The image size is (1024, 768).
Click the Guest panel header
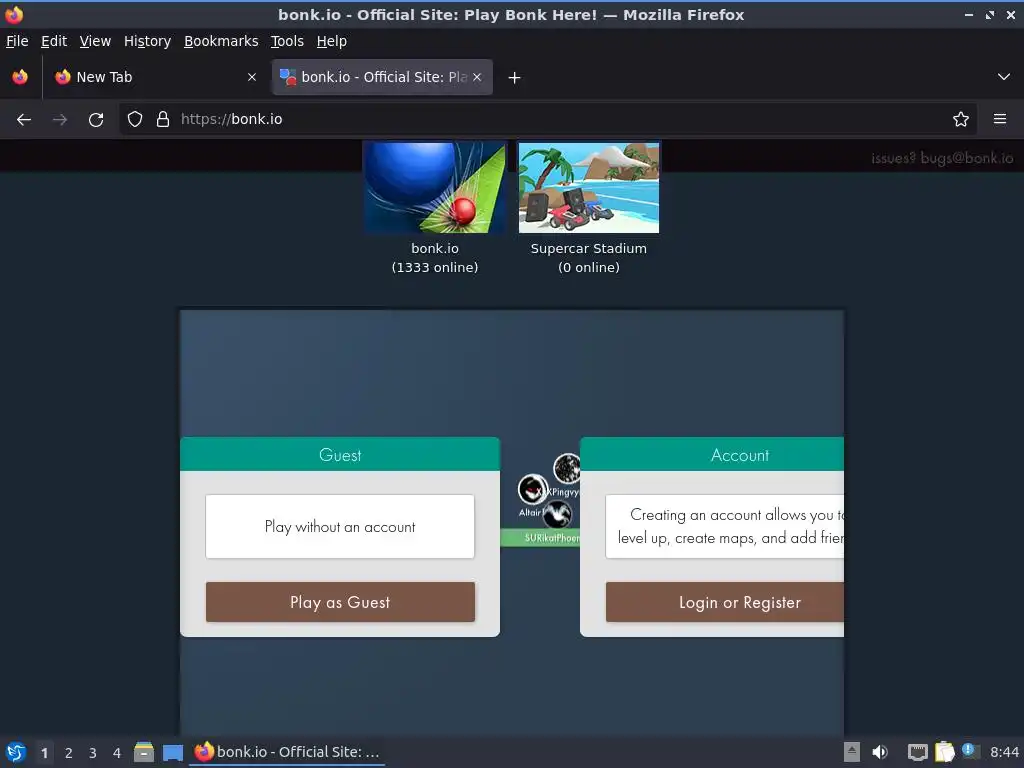(340, 455)
